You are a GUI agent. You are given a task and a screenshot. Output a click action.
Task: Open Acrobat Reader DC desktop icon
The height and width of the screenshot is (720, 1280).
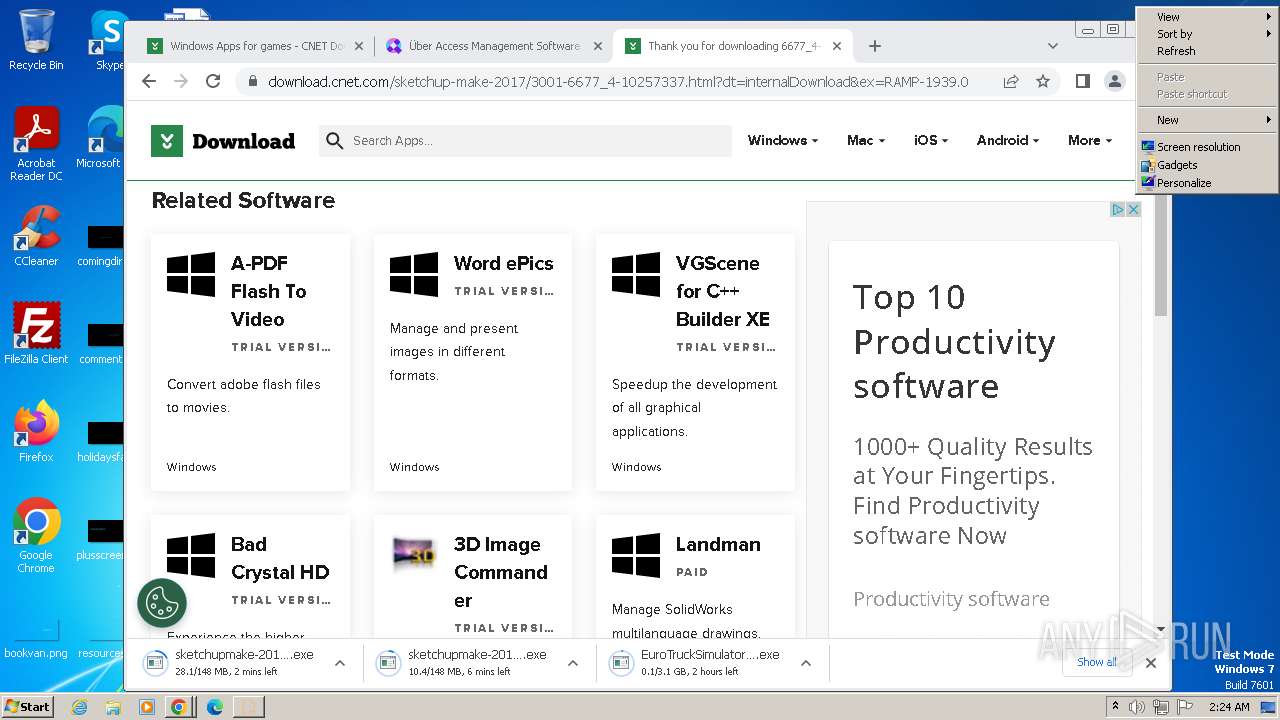coord(36,144)
